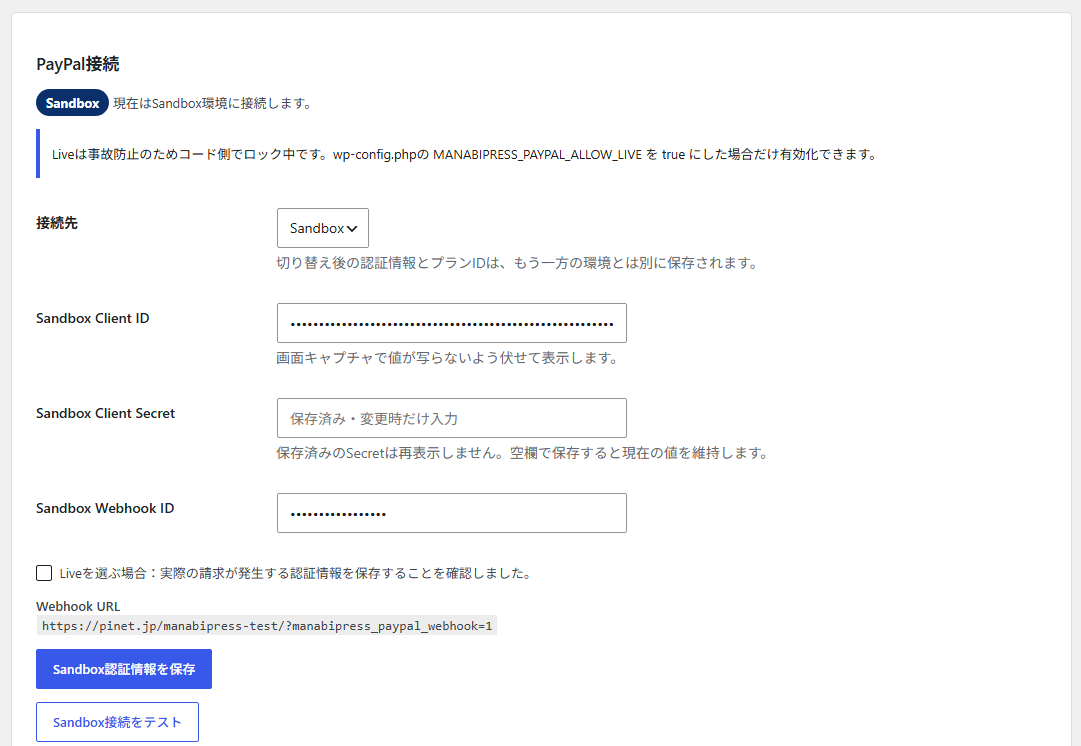Viewport: 1081px width, 746px height.
Task: Focus the Sandbox Client ID field
Action: 452,323
